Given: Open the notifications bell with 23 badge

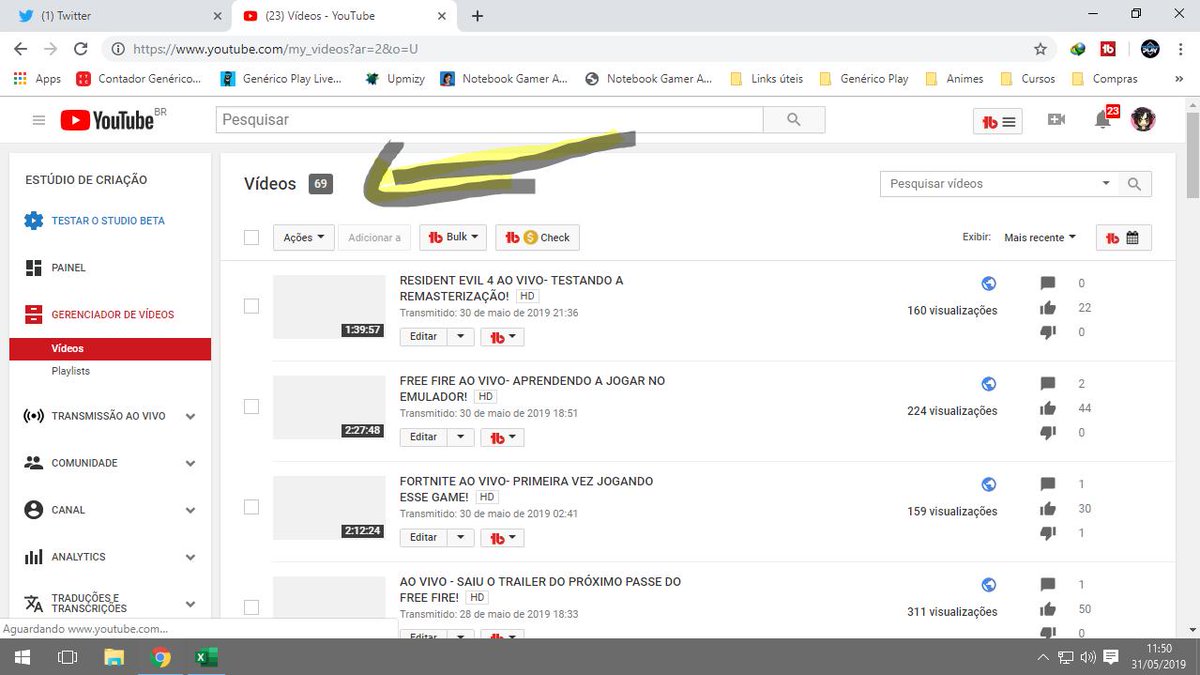Looking at the screenshot, I should click(x=1103, y=120).
